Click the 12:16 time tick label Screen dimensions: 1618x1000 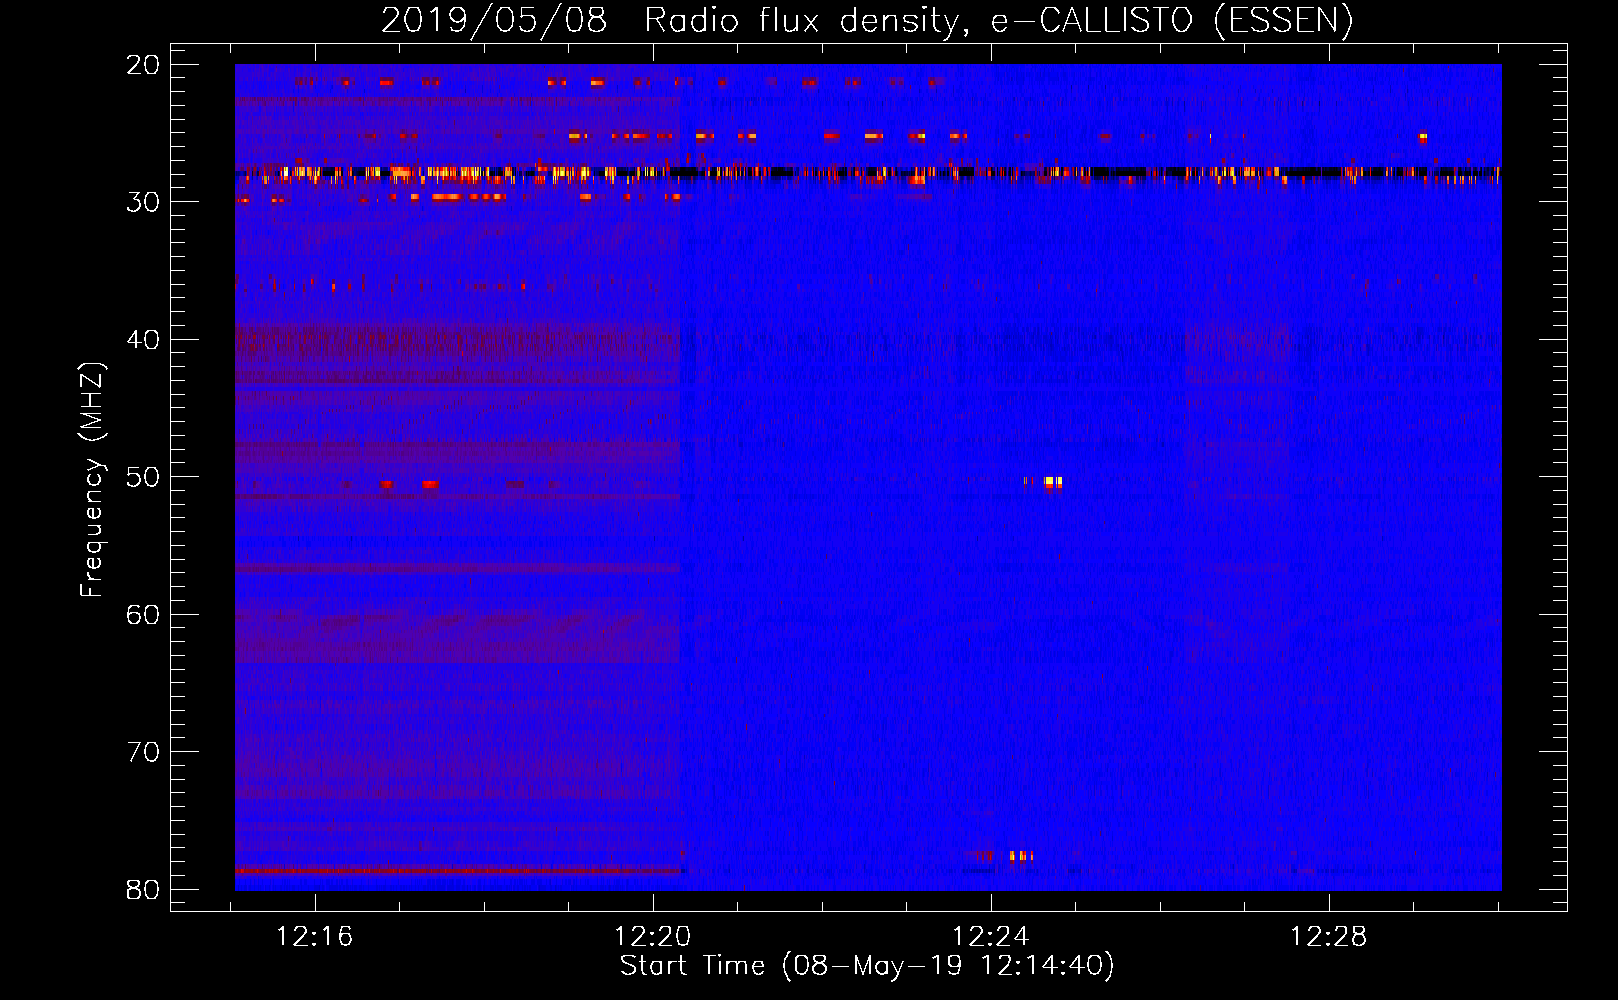click(x=315, y=937)
